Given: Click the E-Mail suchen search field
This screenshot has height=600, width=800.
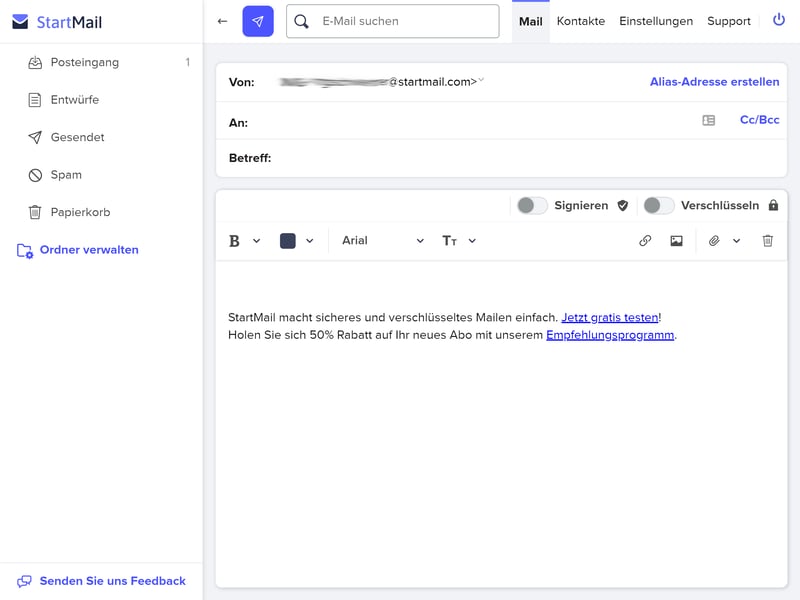Looking at the screenshot, I should pos(405,21).
